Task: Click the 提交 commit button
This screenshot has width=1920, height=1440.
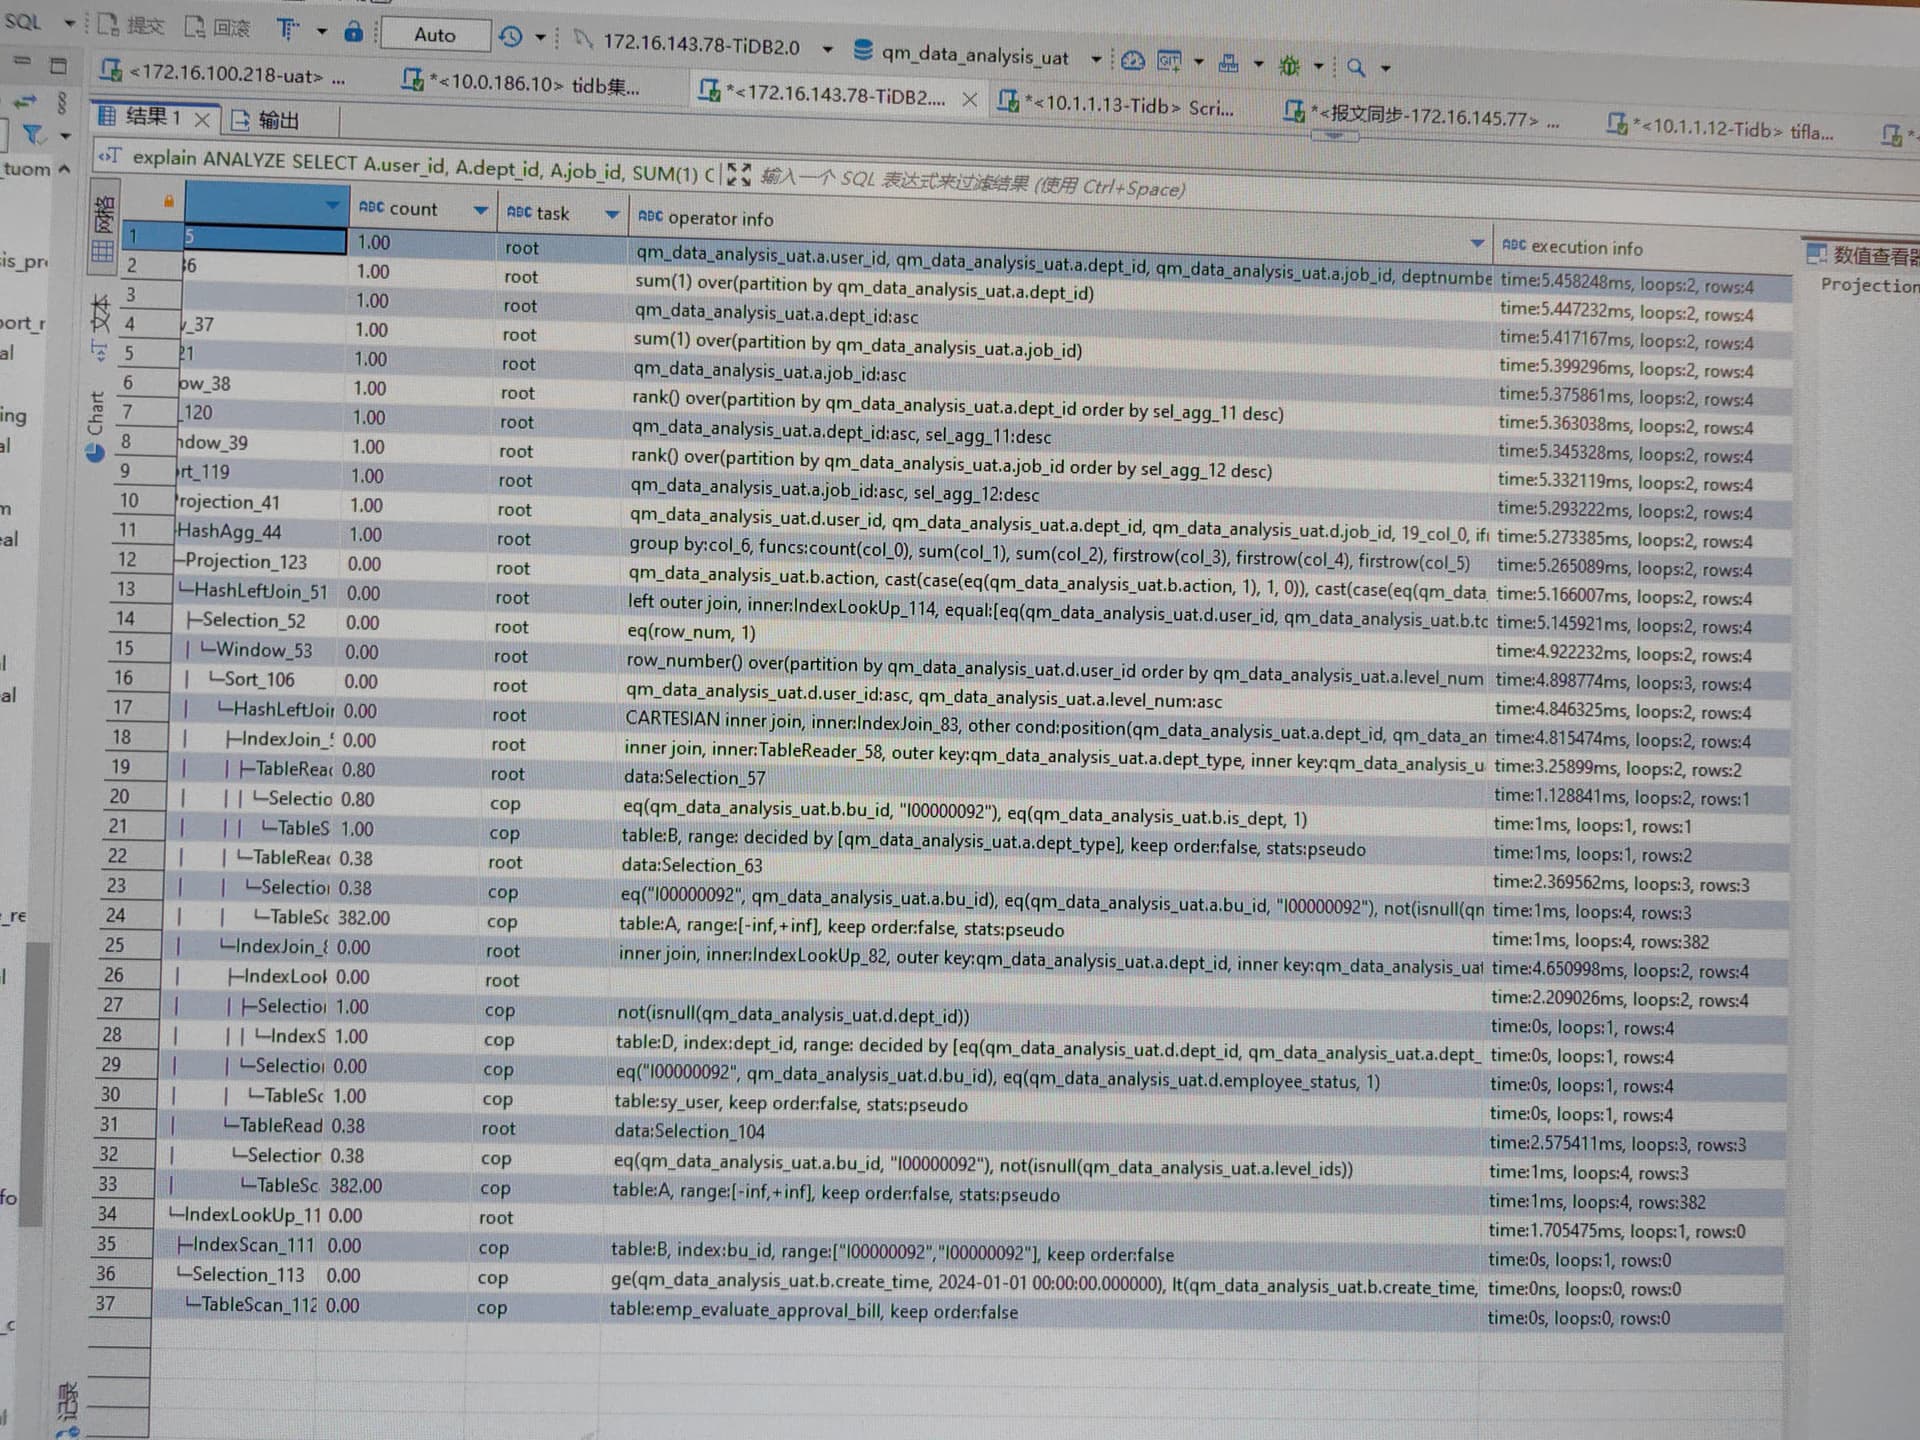Action: [x=133, y=25]
